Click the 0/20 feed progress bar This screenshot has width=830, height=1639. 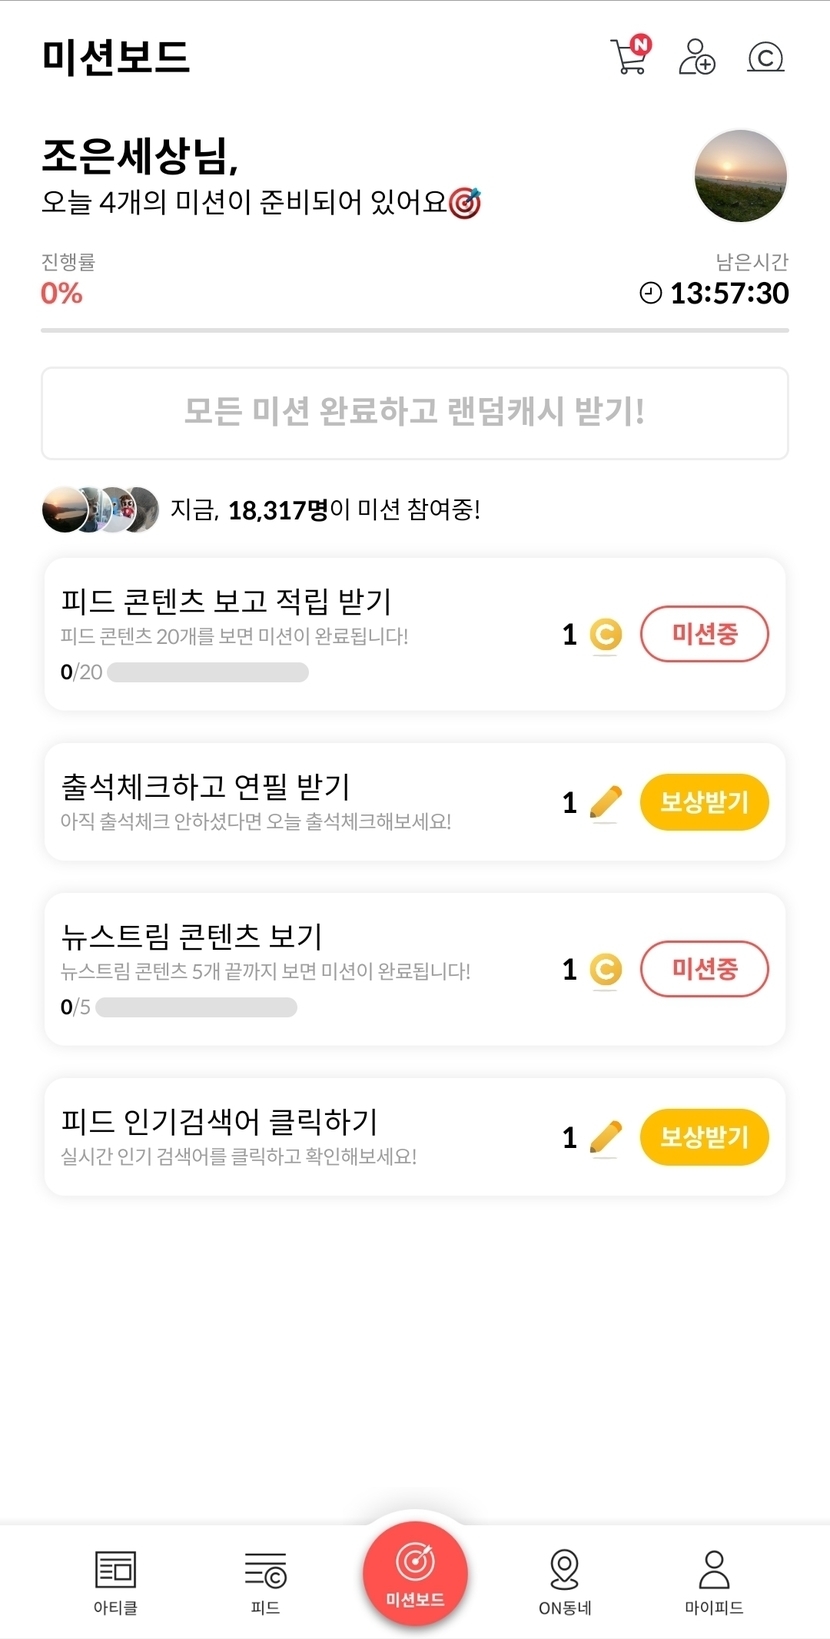(x=207, y=672)
